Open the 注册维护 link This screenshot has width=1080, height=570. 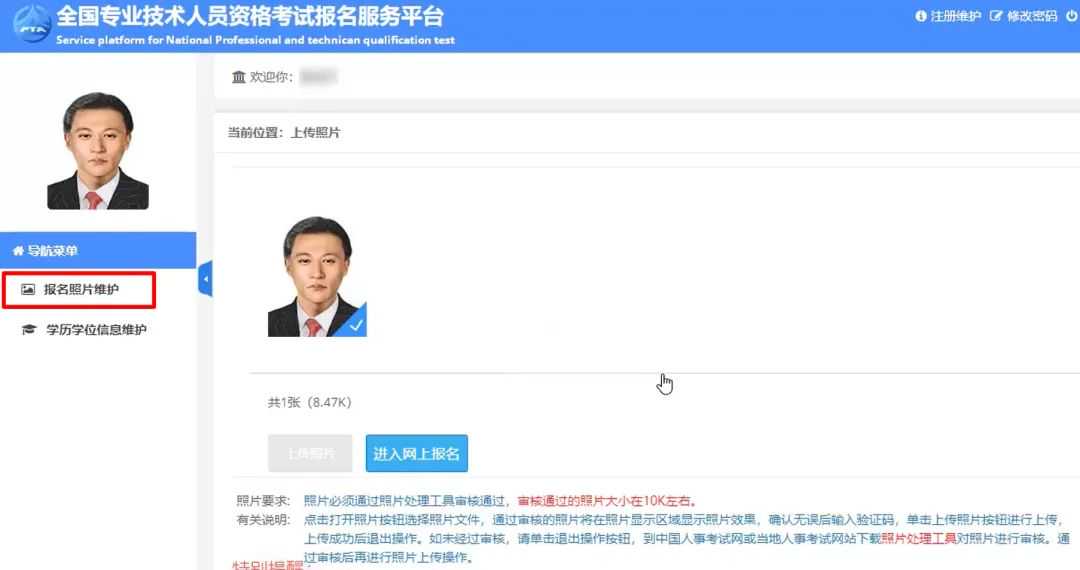tap(955, 17)
